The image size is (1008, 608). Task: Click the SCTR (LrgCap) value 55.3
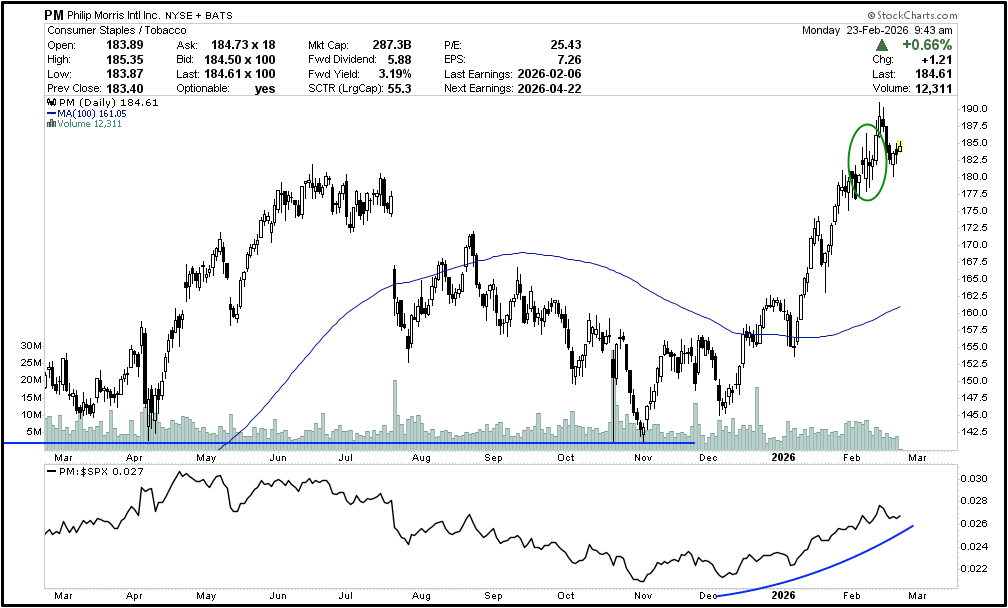pos(400,89)
